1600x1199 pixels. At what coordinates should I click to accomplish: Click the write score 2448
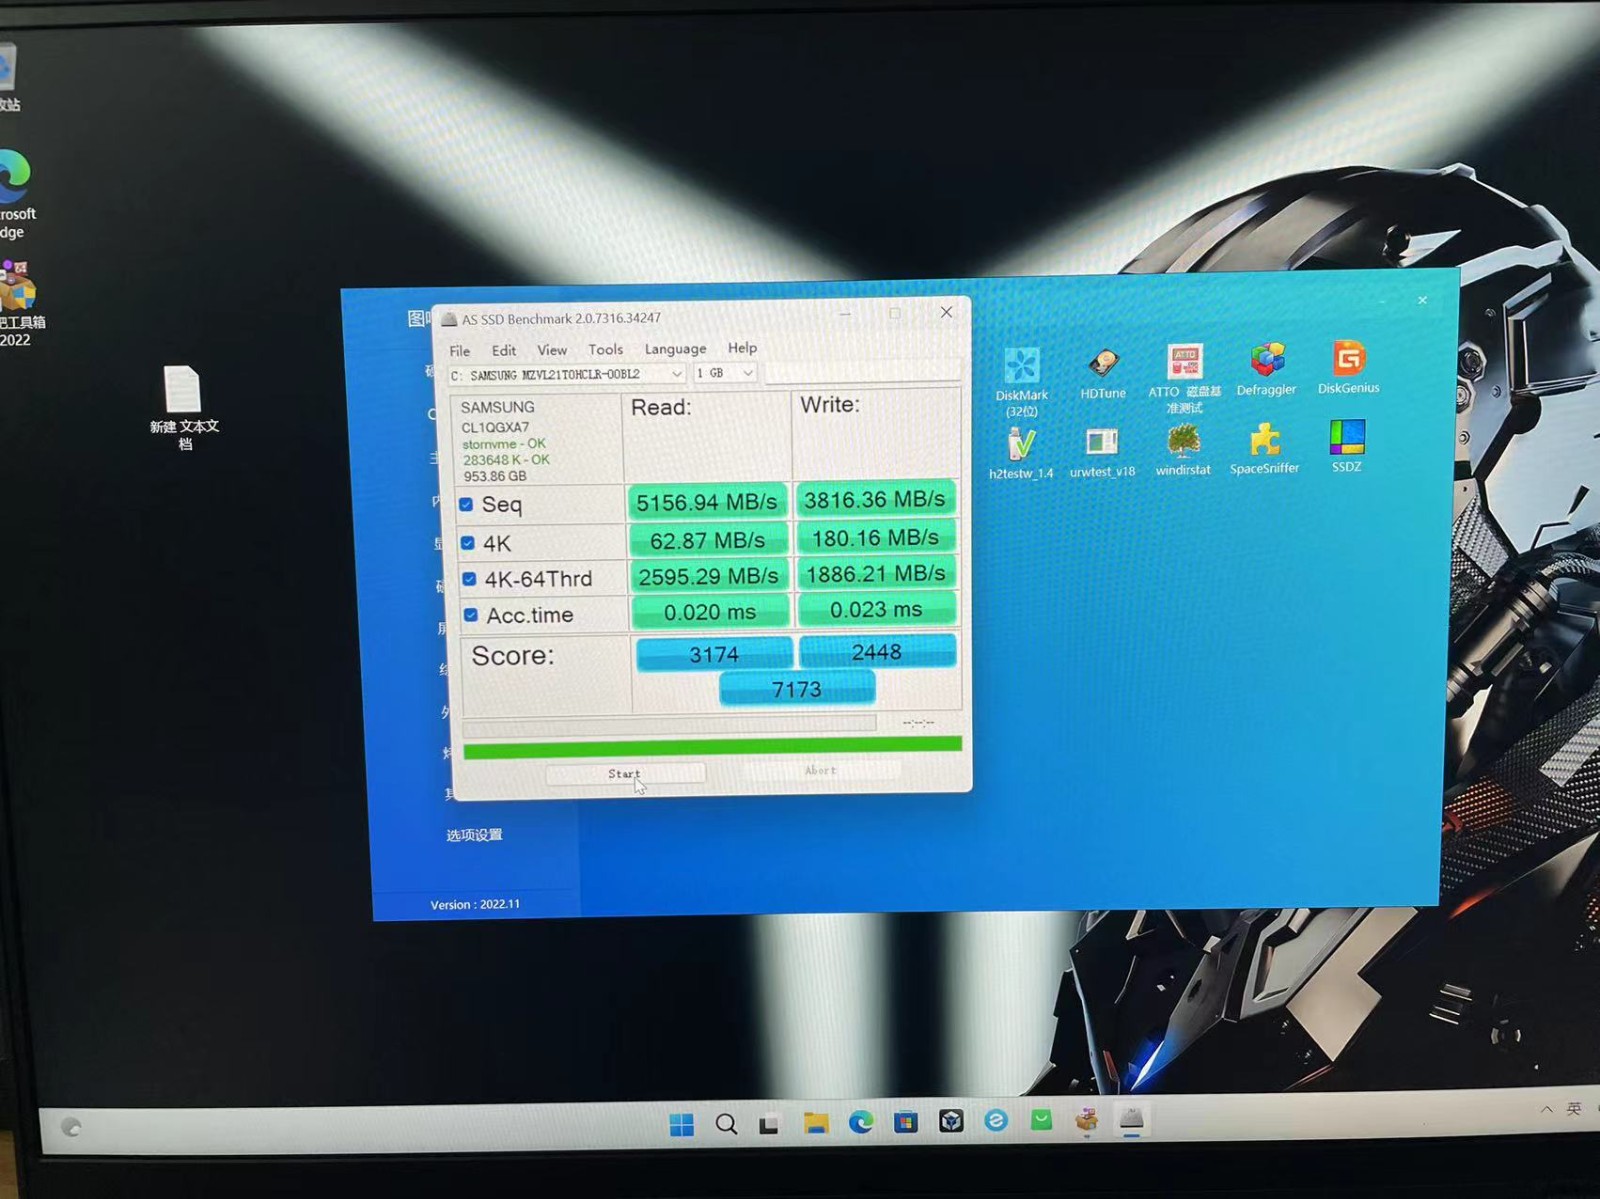[x=877, y=652]
